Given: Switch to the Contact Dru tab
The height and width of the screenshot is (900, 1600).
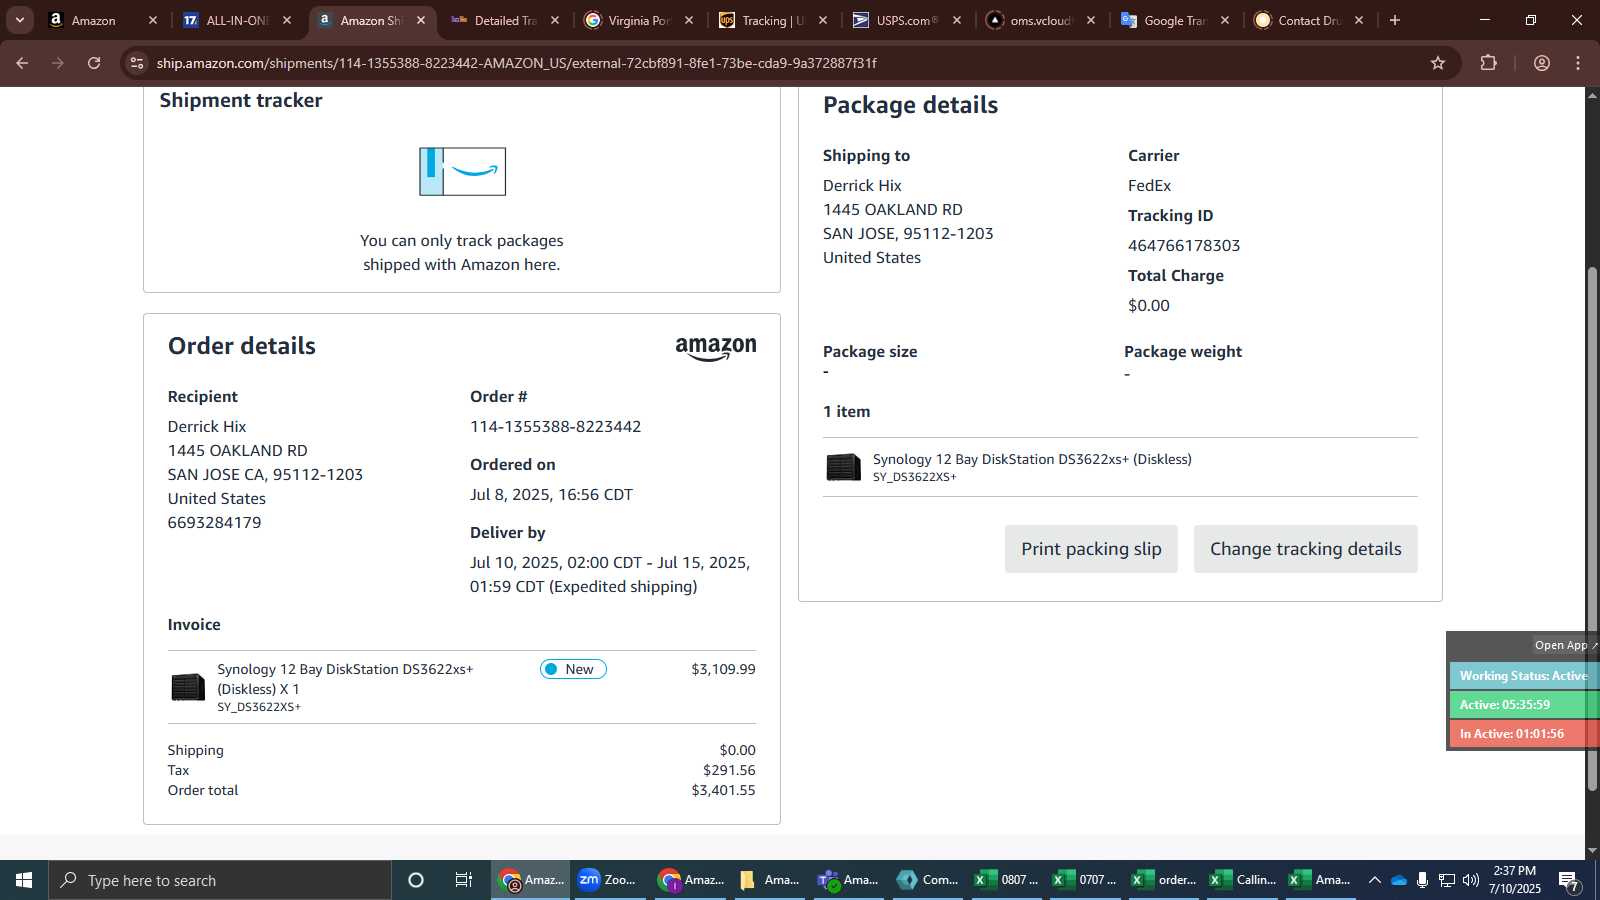Looking at the screenshot, I should pyautogui.click(x=1309, y=20).
